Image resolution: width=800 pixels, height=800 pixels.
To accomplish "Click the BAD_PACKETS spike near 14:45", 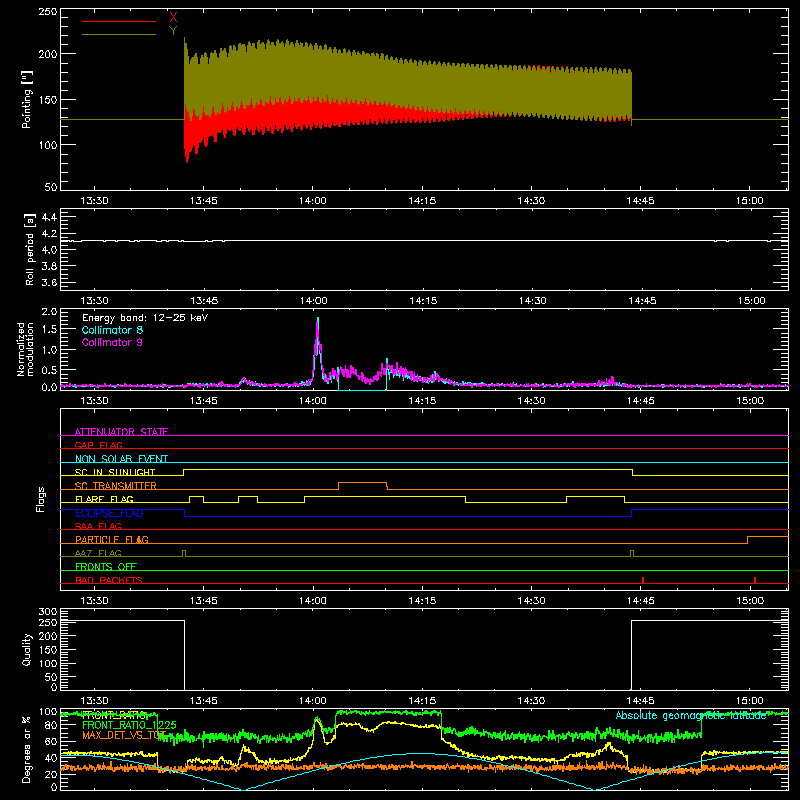I will (x=643, y=580).
